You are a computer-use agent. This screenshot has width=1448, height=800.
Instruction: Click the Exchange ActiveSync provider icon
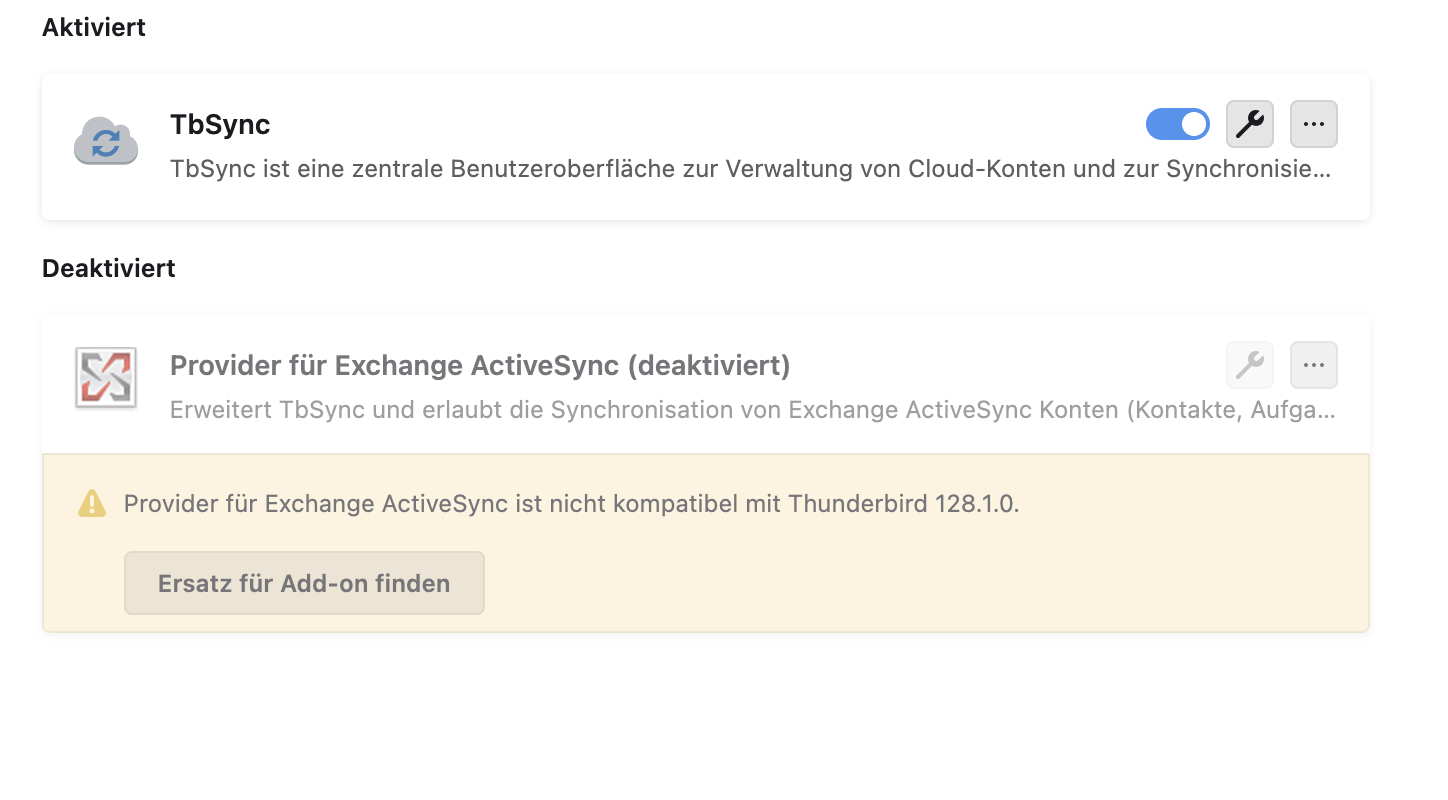(x=106, y=378)
